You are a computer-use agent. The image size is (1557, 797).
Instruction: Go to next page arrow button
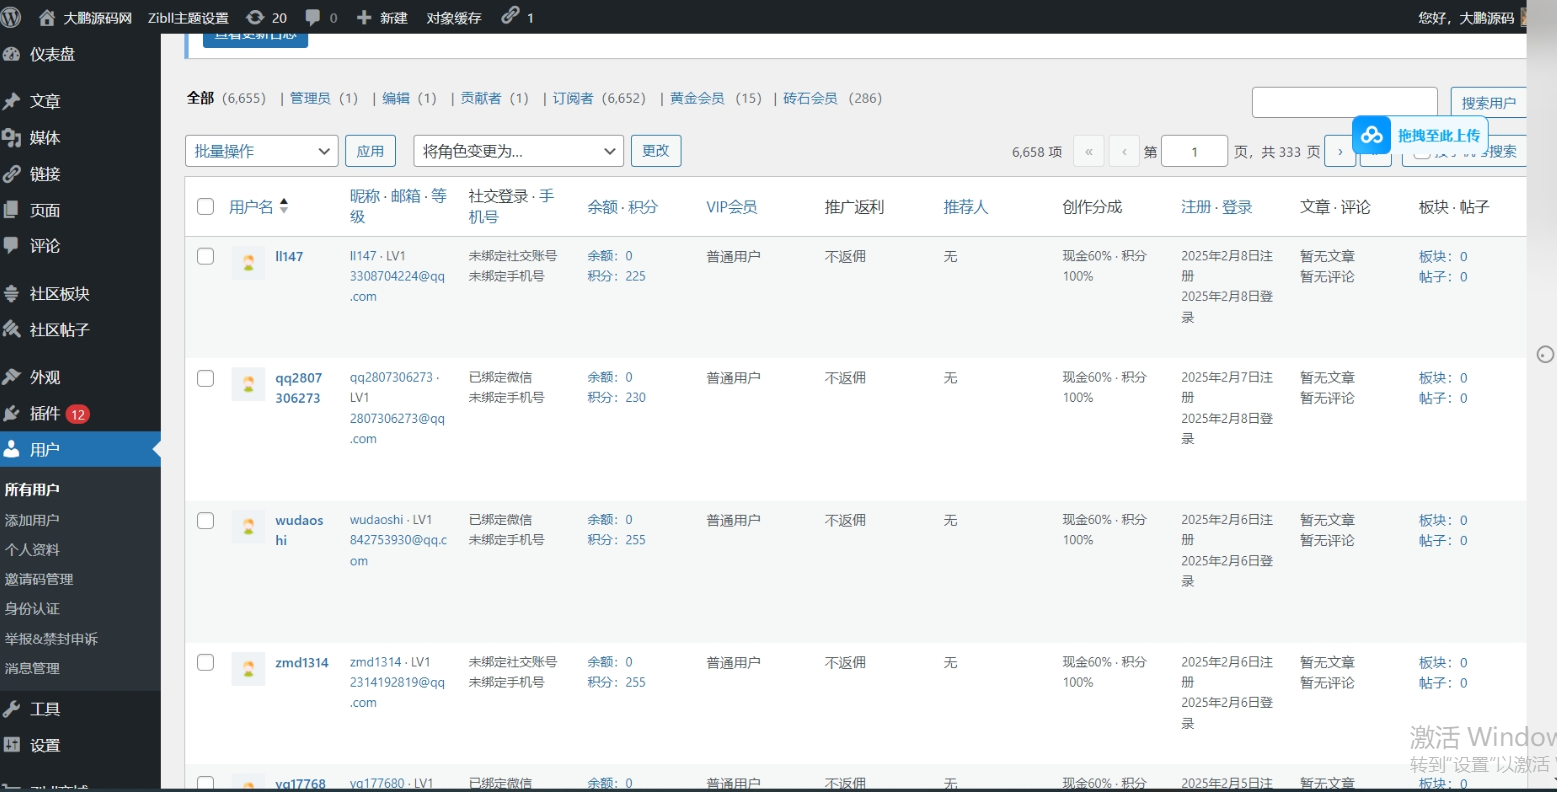(1340, 151)
